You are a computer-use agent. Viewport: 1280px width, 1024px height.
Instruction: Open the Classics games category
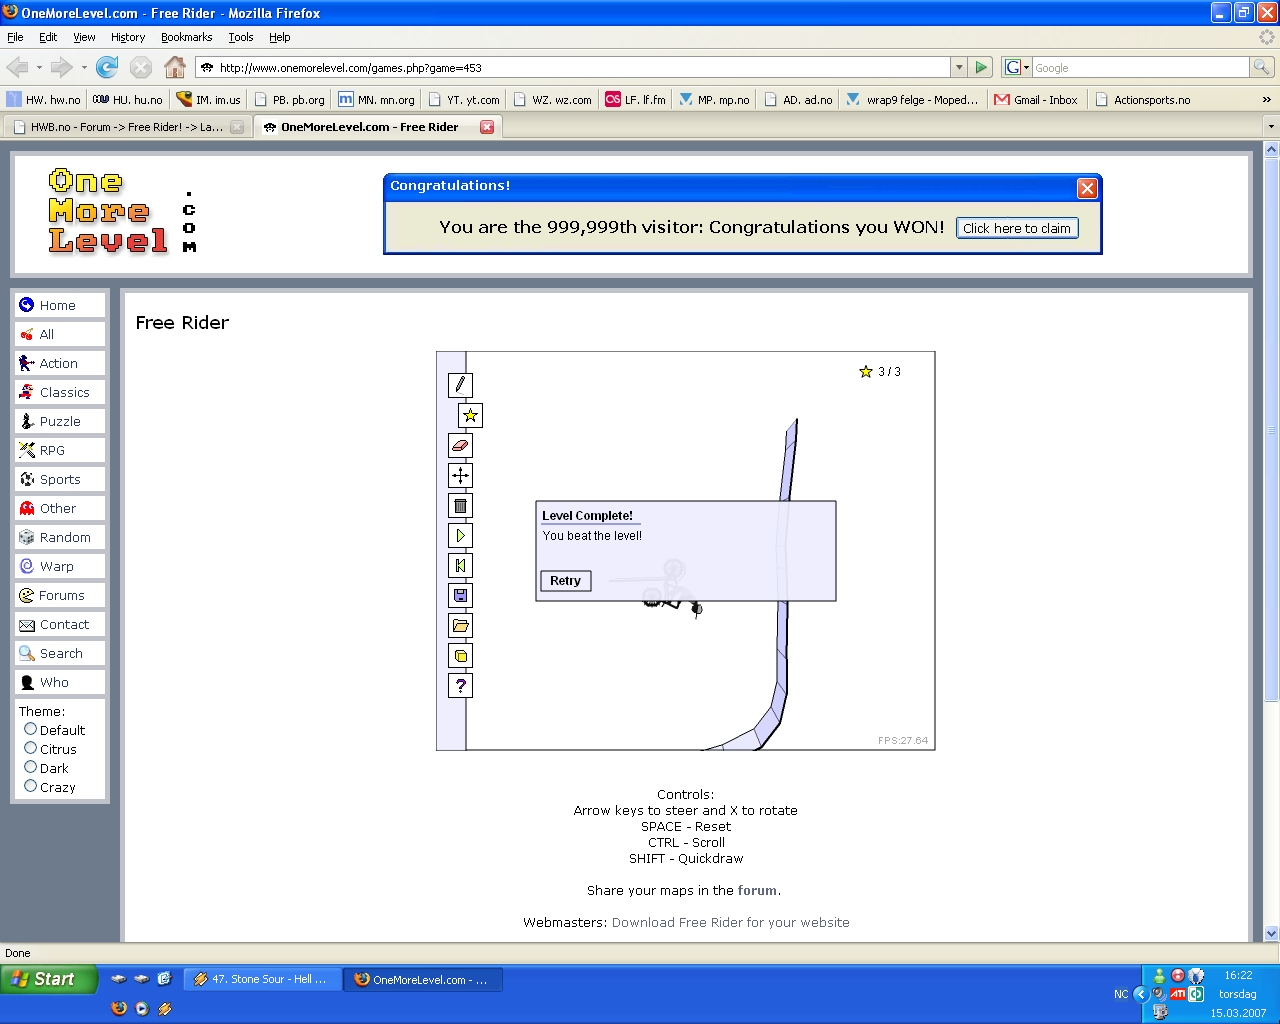click(60, 392)
